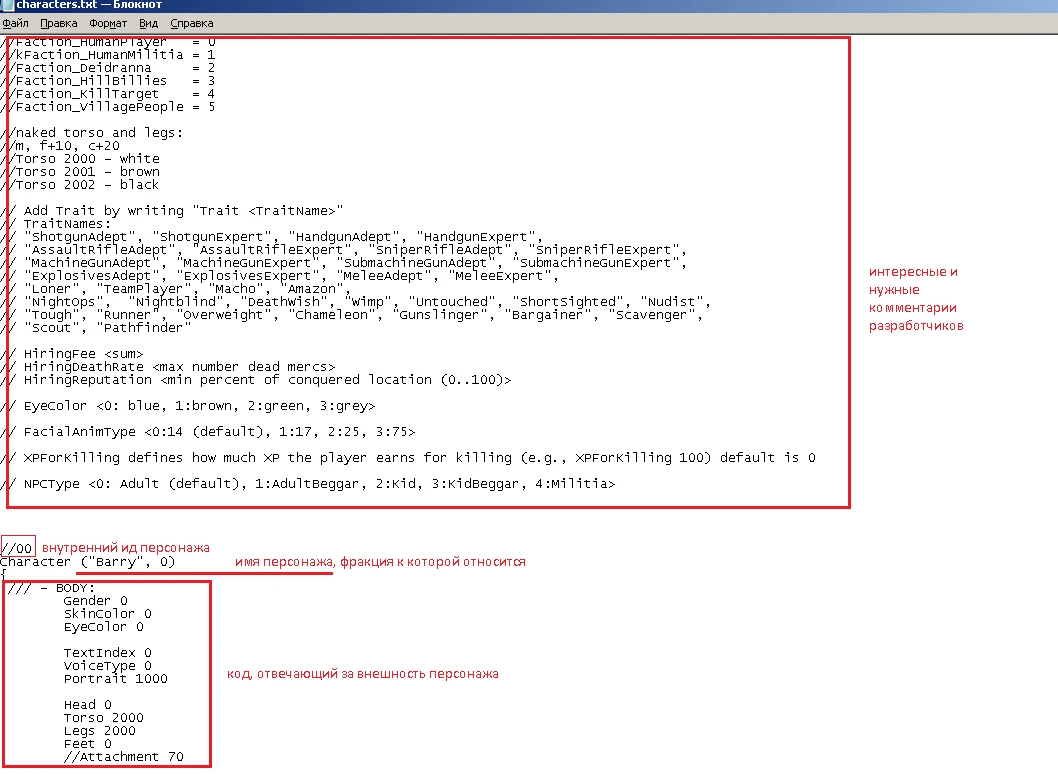The height and width of the screenshot is (774, 1058).
Task: Click the line 'Torso 2000 - white'
Action: coord(81,159)
